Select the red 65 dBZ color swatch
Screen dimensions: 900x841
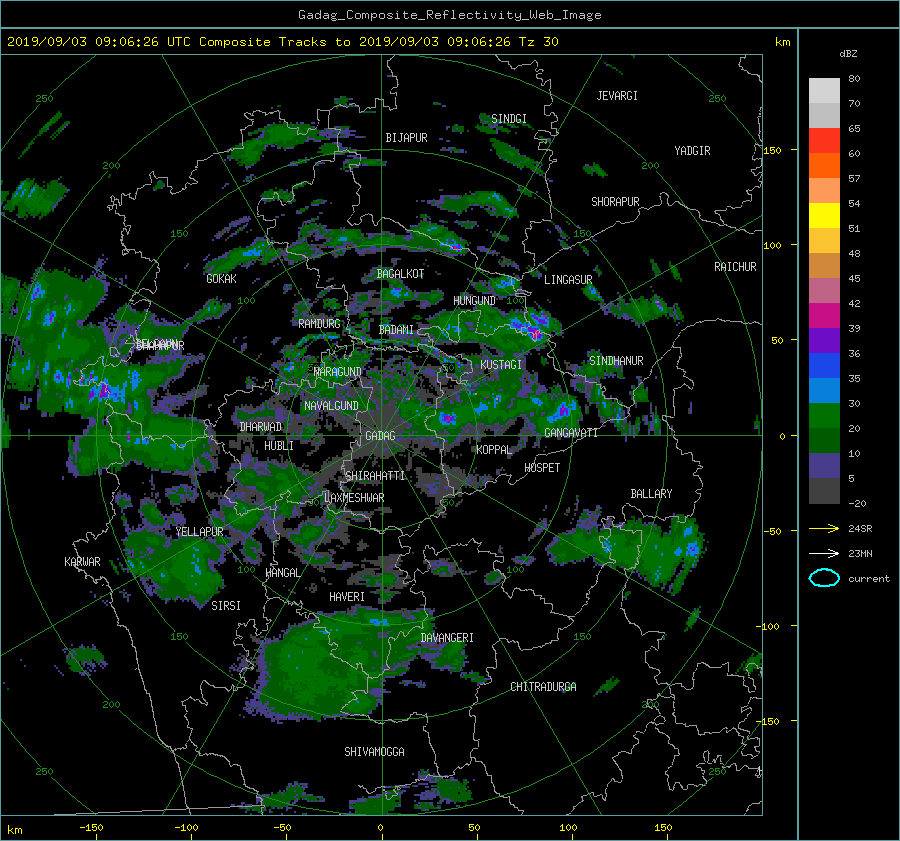click(824, 140)
